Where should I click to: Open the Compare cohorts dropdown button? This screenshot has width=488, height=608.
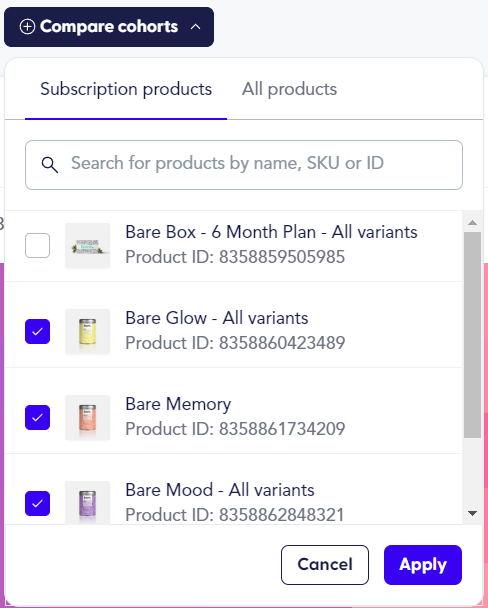click(x=109, y=27)
